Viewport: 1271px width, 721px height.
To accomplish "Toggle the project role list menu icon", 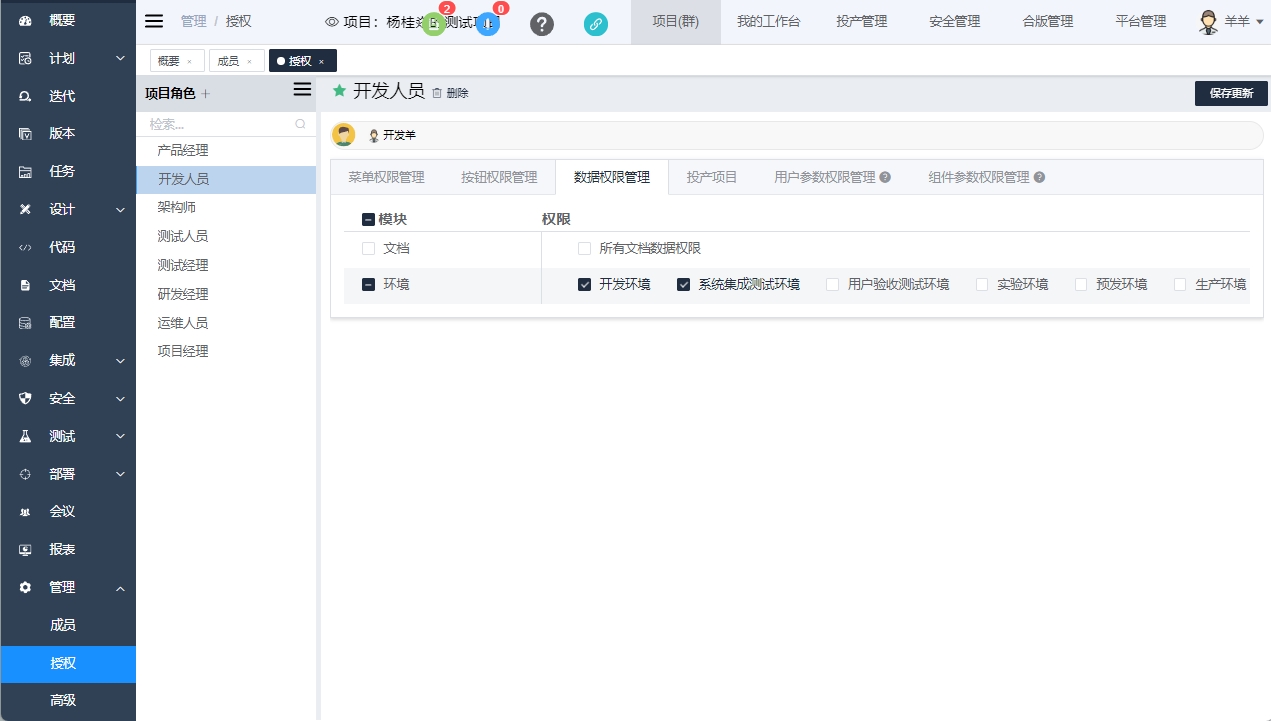I will (302, 90).
